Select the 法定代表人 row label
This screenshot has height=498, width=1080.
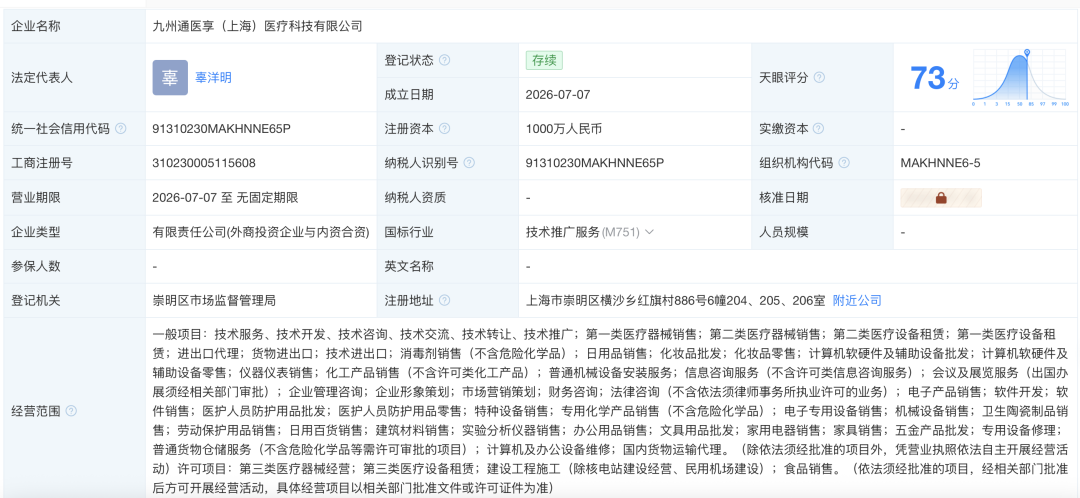(42, 77)
